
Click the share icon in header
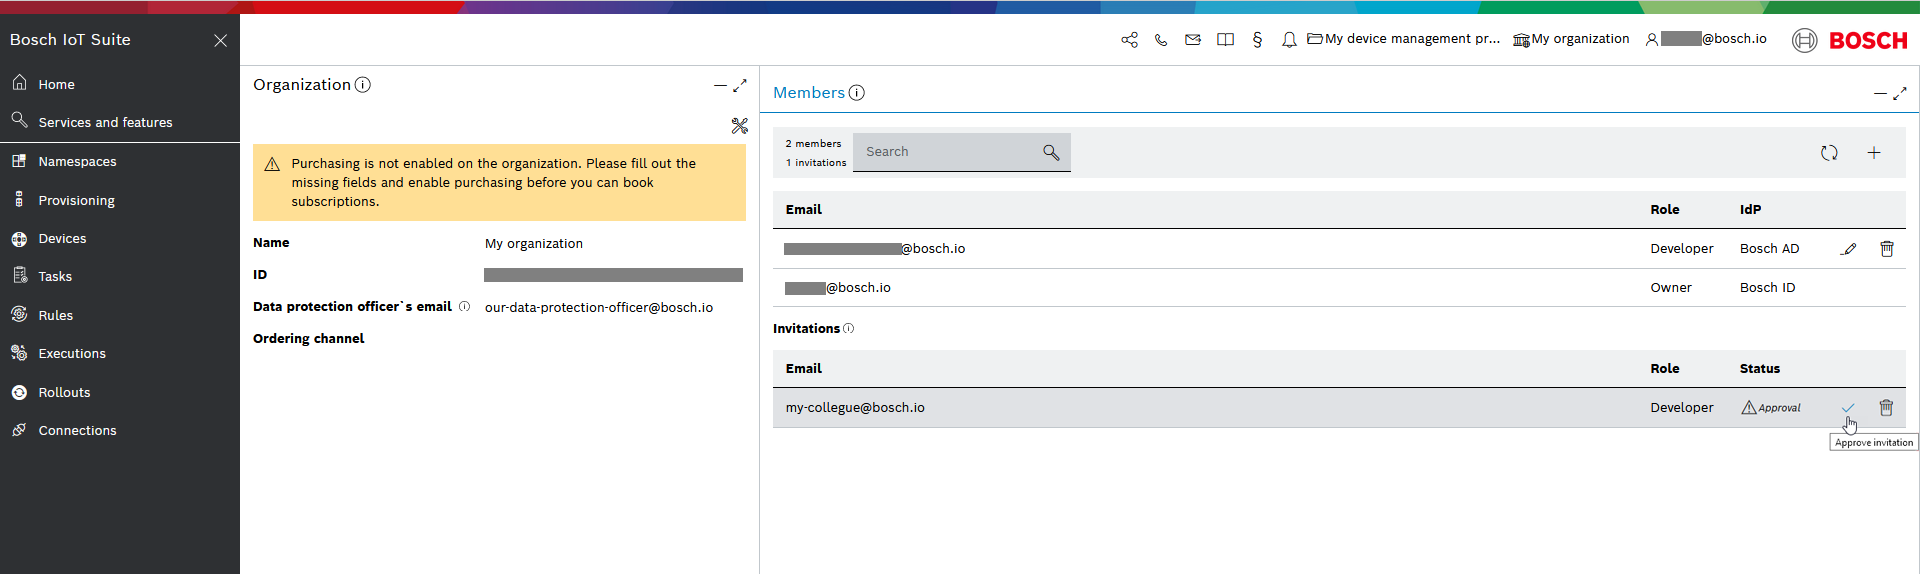click(x=1129, y=40)
